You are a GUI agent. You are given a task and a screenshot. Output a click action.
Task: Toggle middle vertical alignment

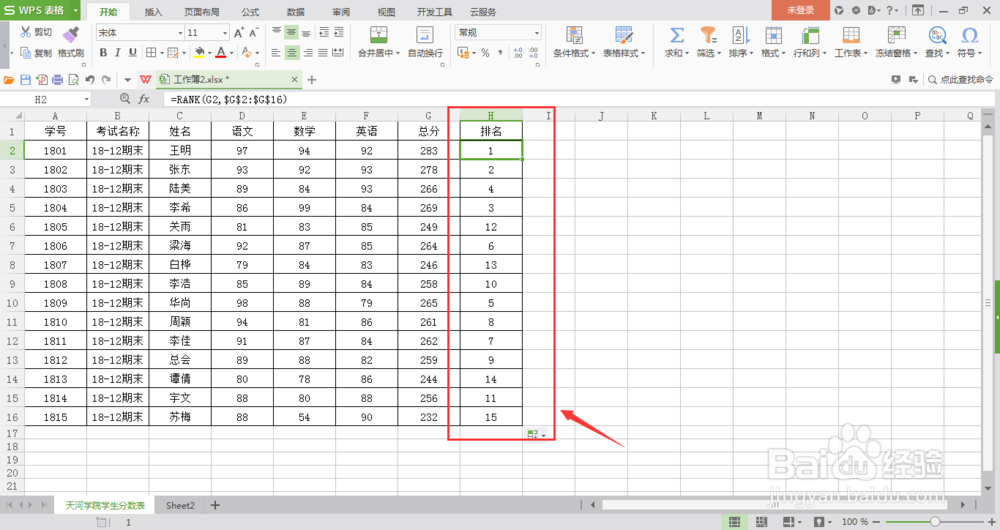click(291, 33)
